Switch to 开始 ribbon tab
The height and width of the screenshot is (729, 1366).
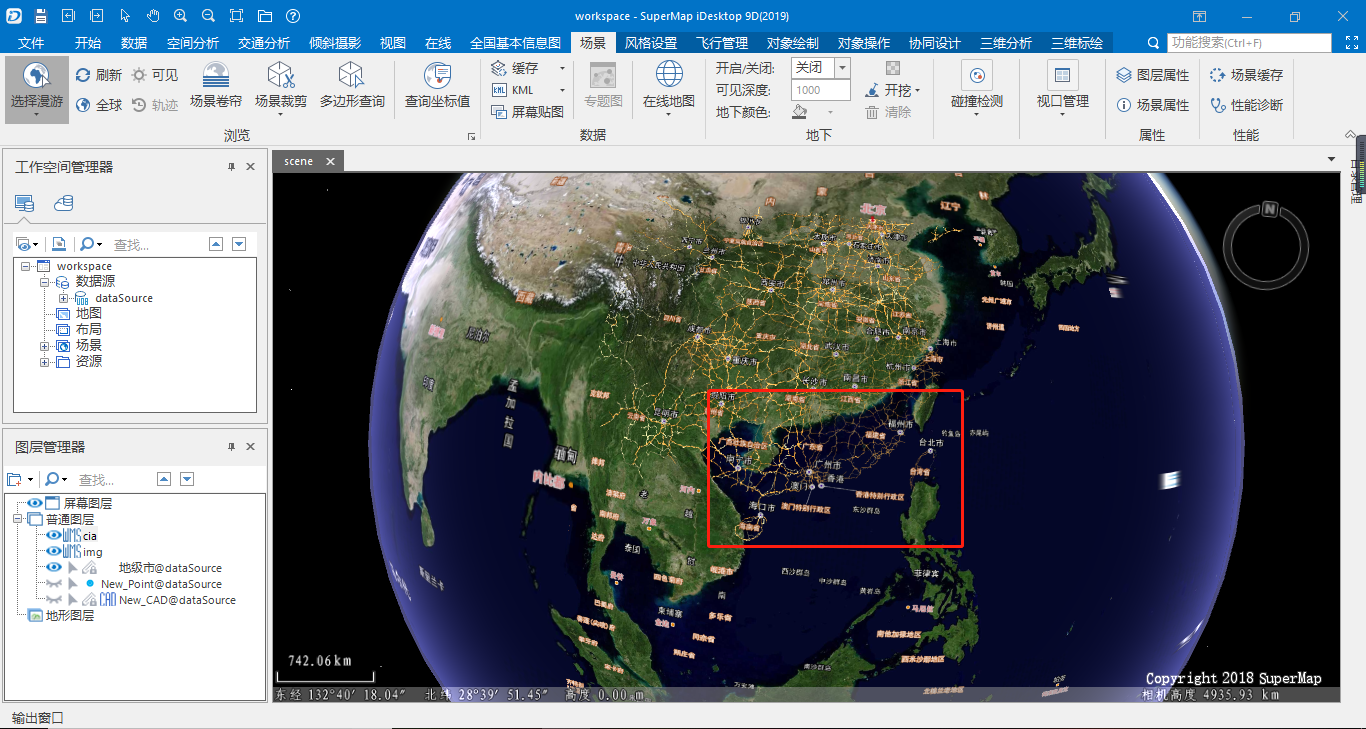coord(88,43)
